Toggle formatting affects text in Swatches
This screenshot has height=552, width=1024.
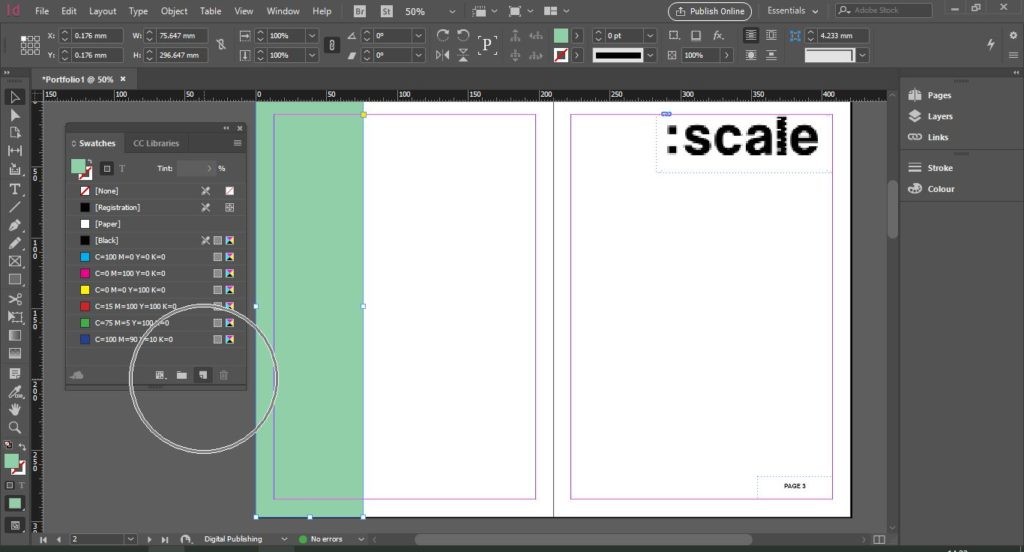122,169
